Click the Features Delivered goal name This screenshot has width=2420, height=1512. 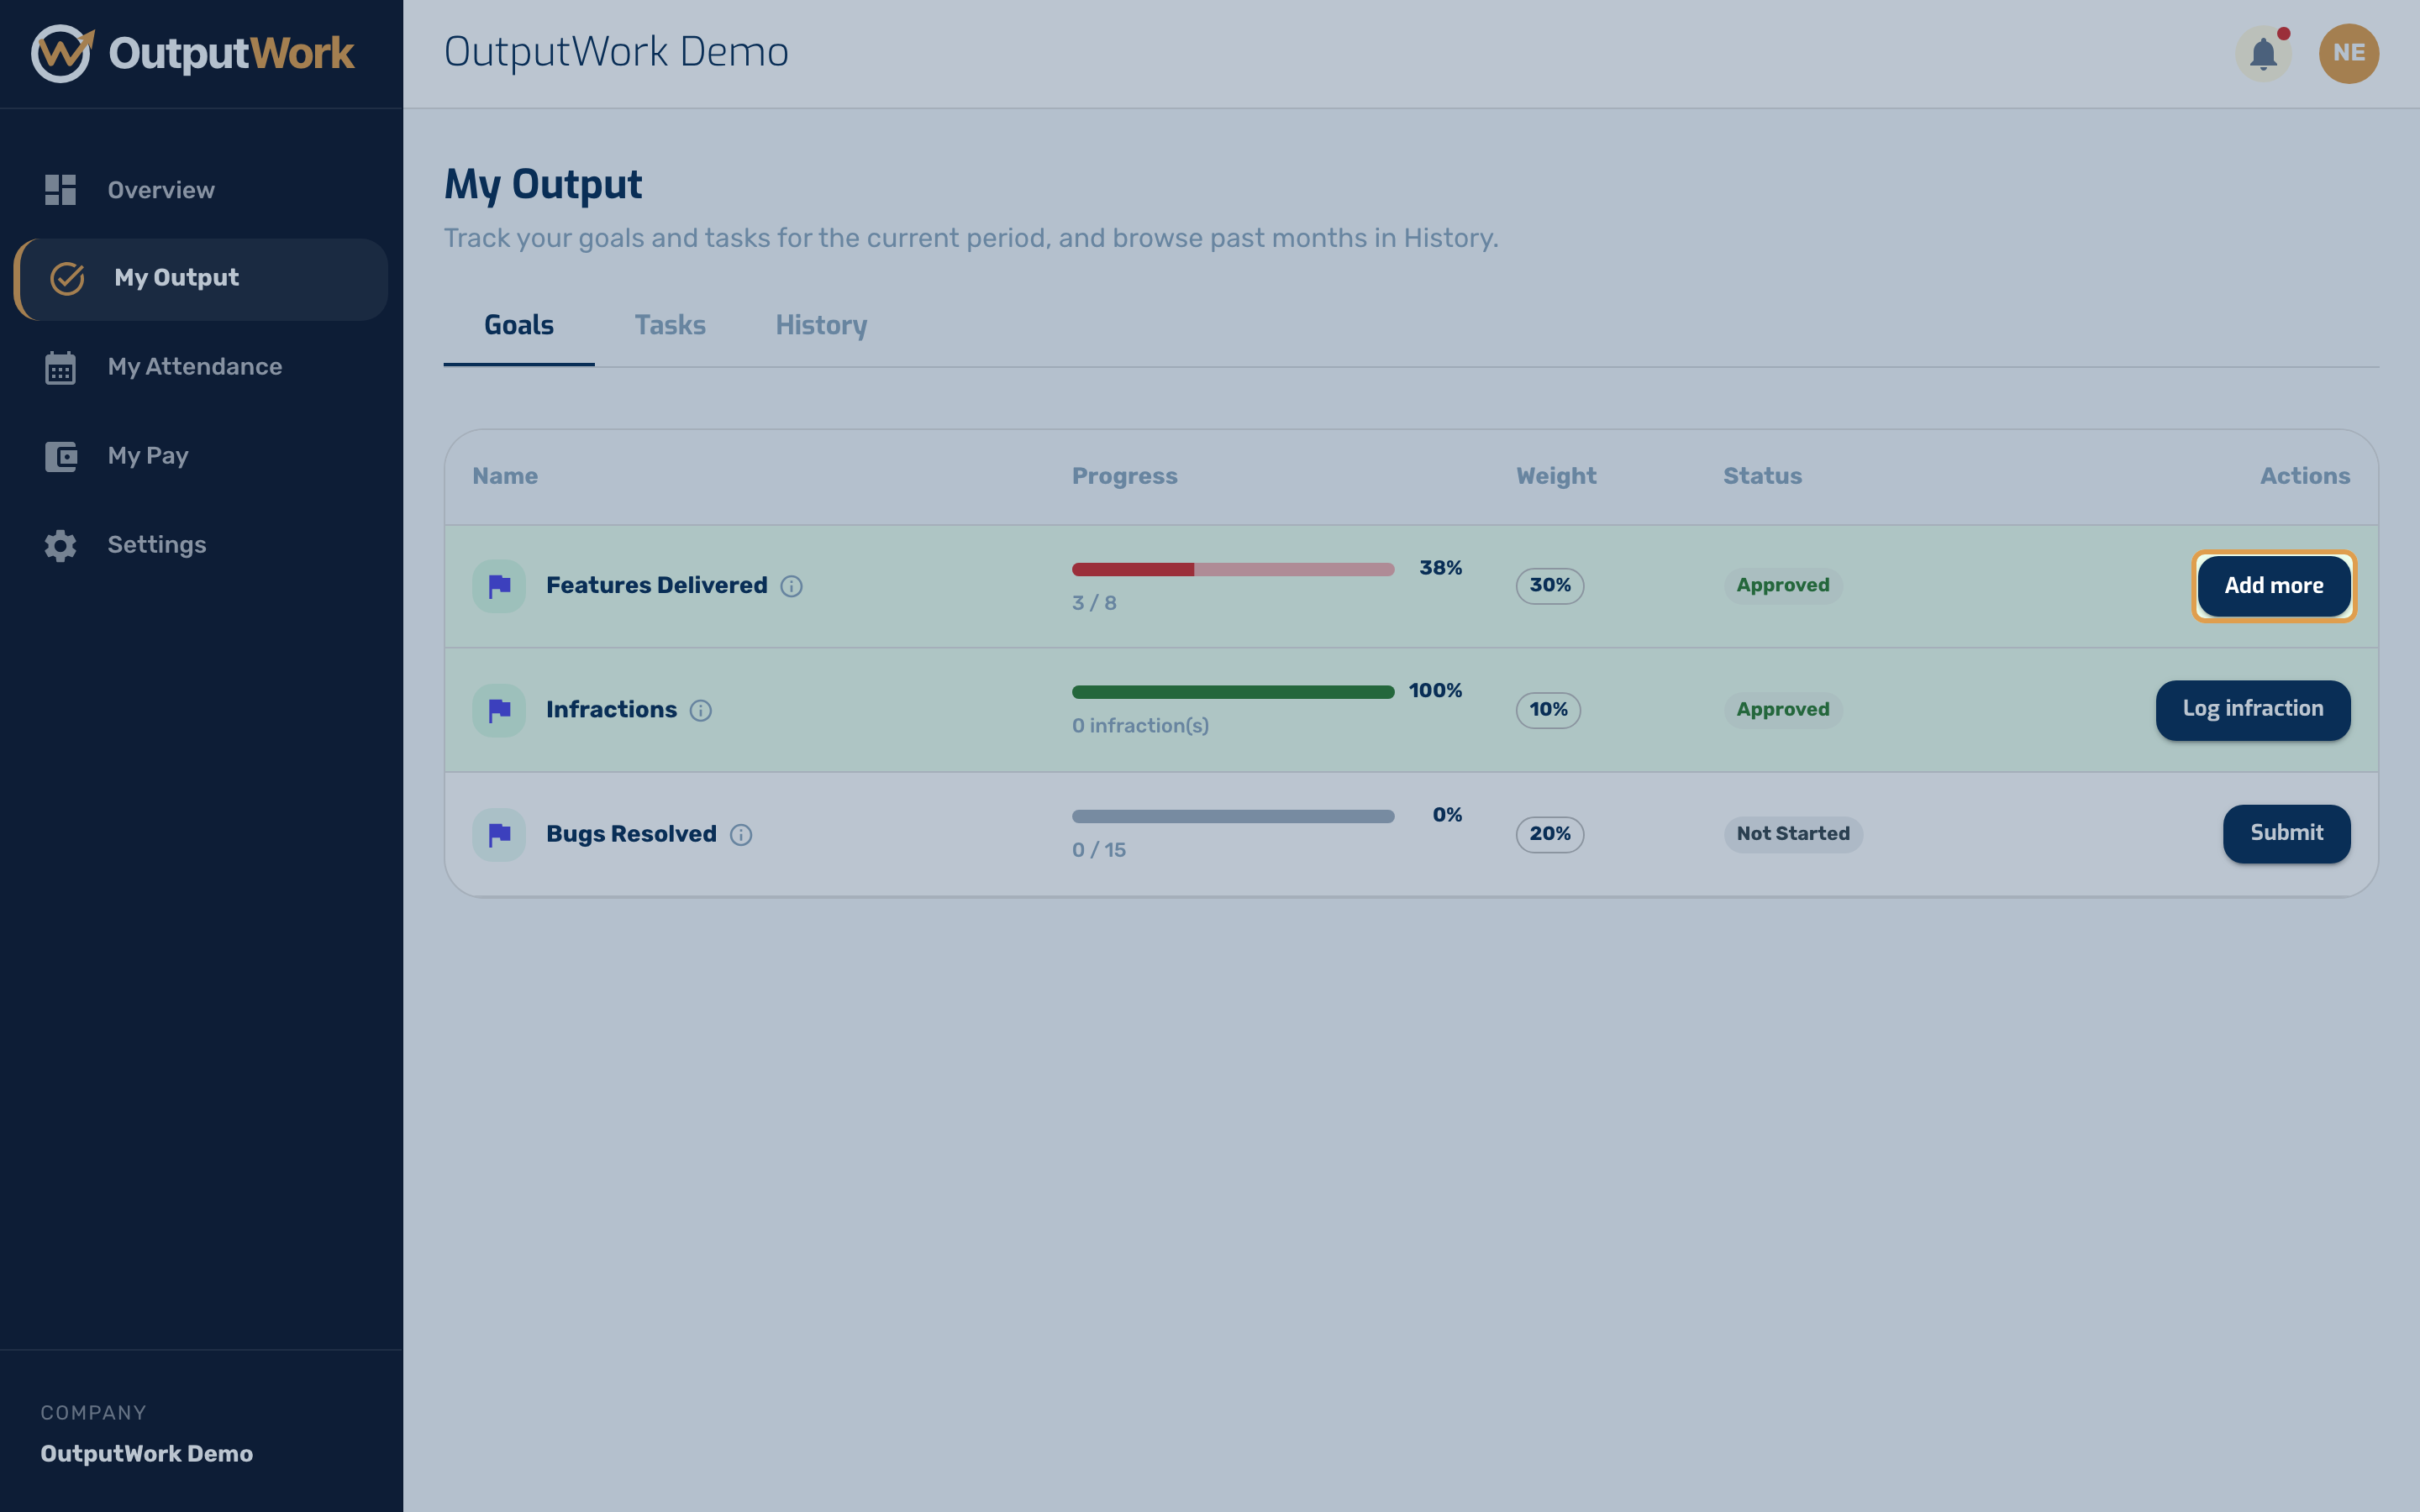pos(657,586)
